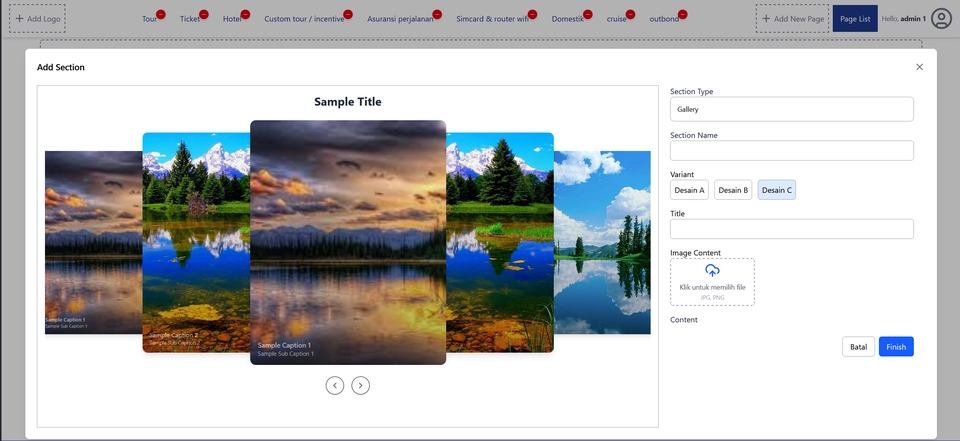Viewport: 960px width, 441px height.
Task: Select the Desain A variant
Action: [x=689, y=190]
